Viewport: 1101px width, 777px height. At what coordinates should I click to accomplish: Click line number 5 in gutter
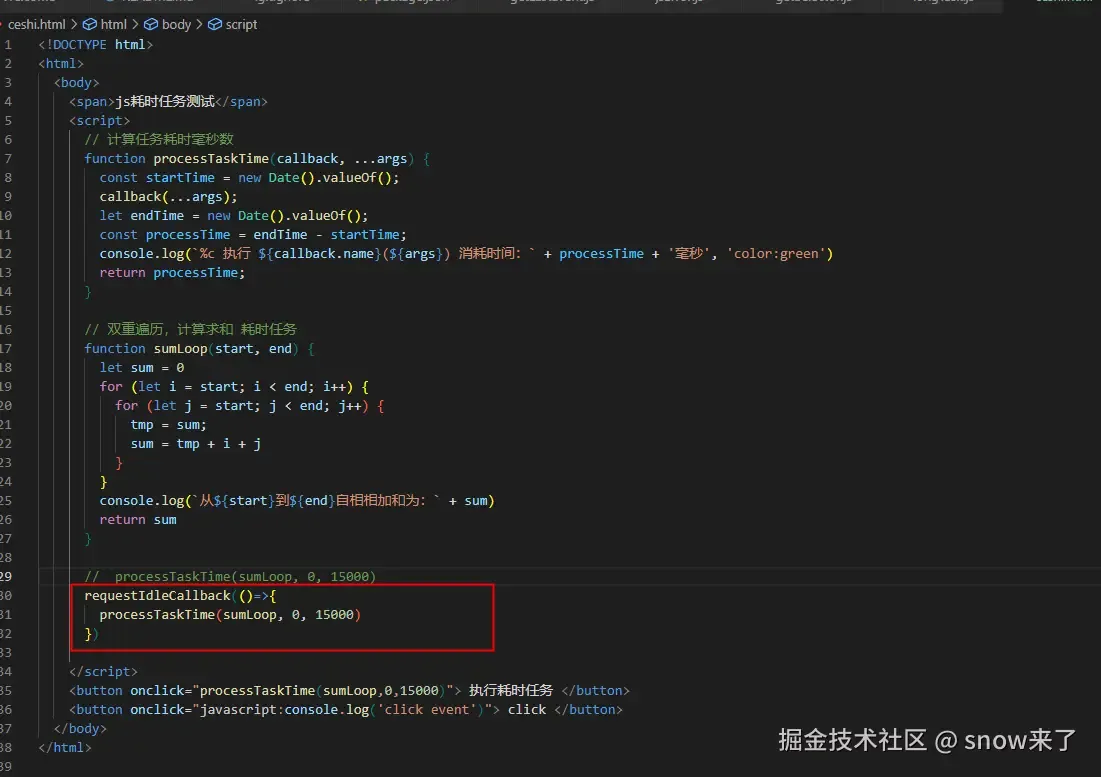(8, 121)
